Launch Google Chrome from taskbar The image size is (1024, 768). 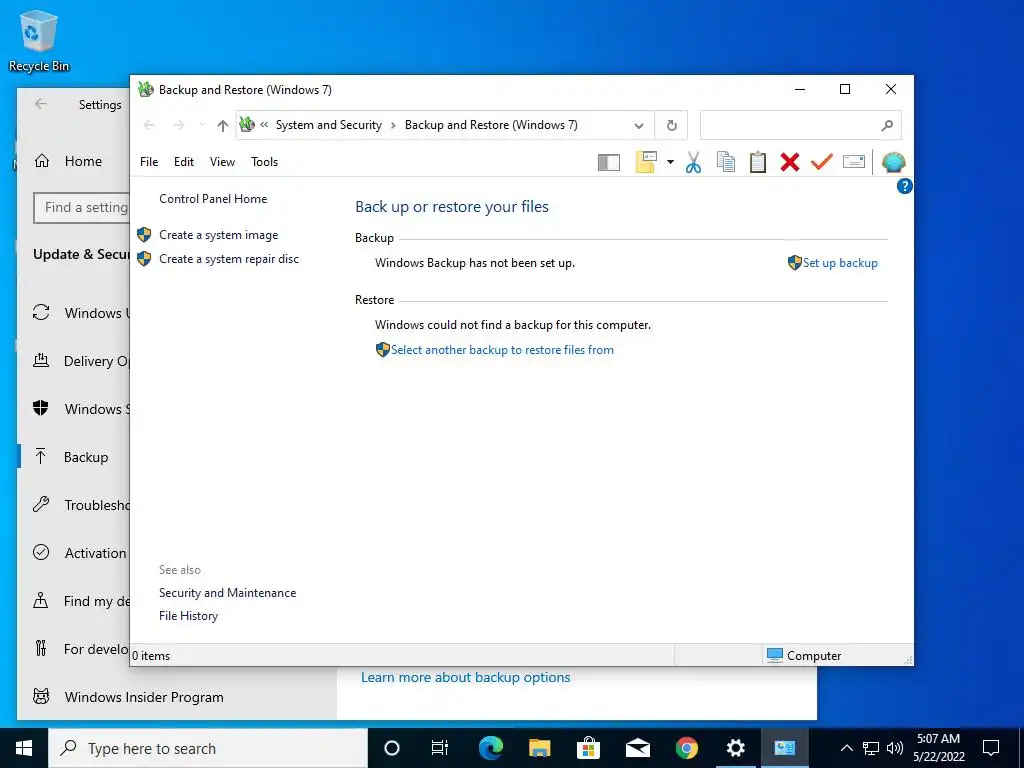click(x=686, y=748)
